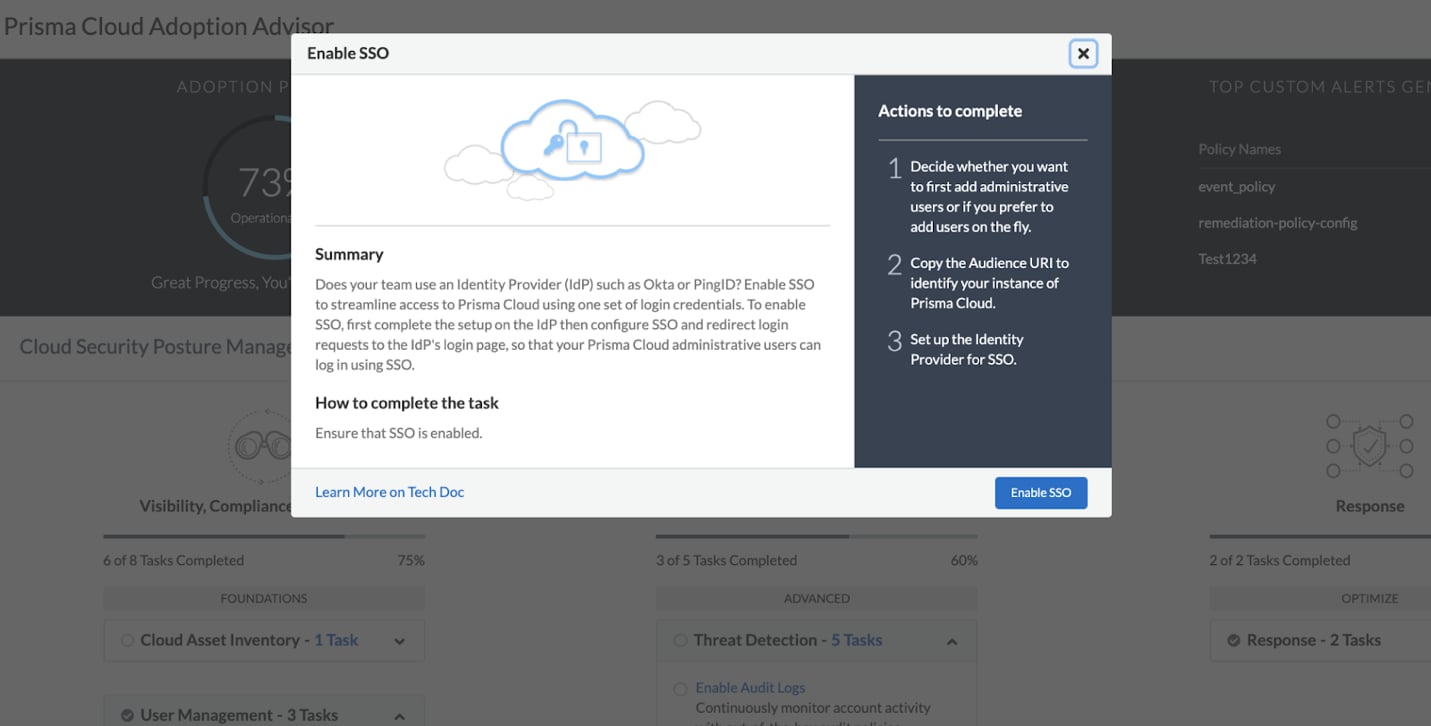Select Test1234 policy name
This screenshot has width=1431, height=726.
pos(1227,259)
